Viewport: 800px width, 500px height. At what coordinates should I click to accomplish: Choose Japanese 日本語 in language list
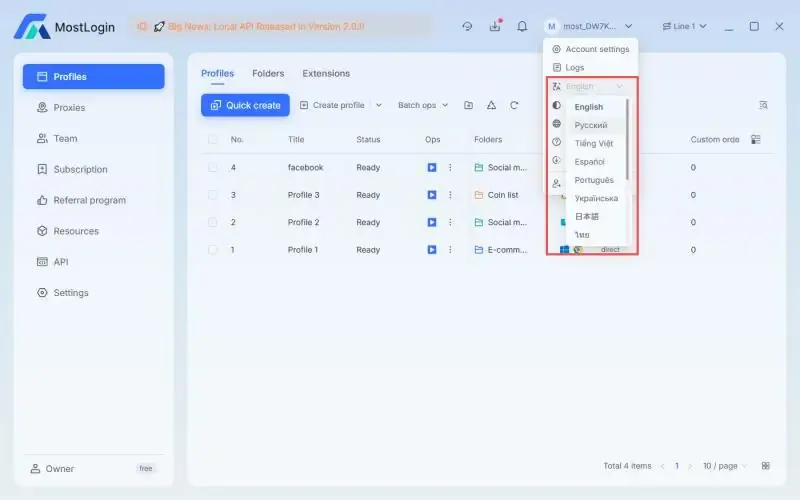[596, 216]
